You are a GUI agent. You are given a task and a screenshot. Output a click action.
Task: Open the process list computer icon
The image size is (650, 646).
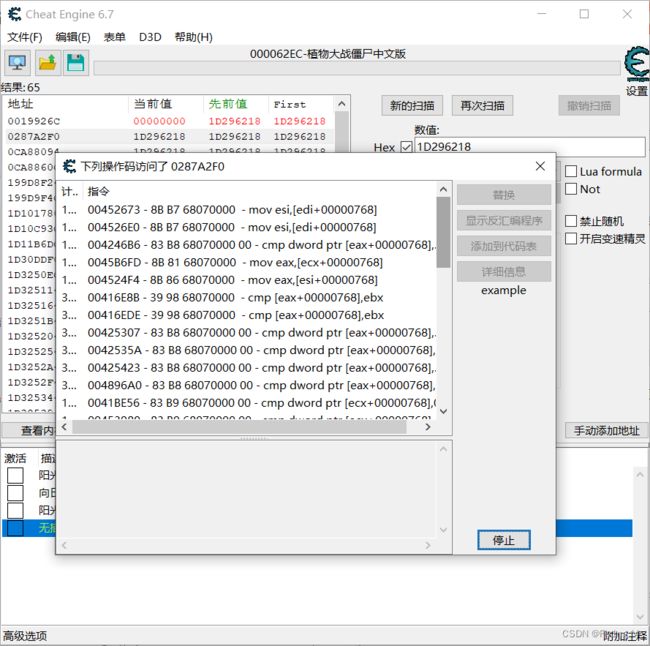(17, 63)
